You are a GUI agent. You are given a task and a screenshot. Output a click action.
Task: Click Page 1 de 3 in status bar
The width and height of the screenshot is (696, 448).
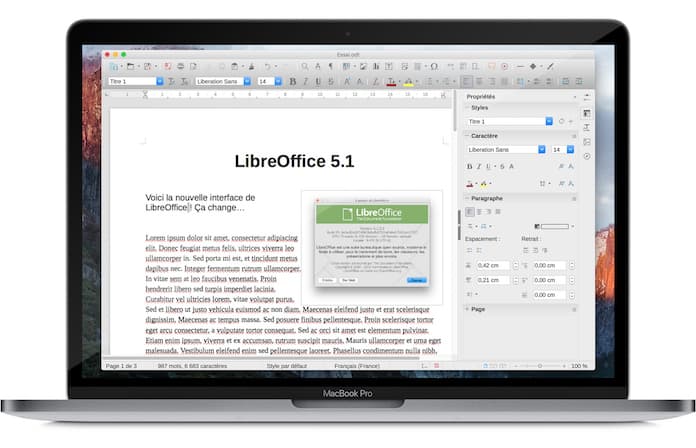click(121, 366)
